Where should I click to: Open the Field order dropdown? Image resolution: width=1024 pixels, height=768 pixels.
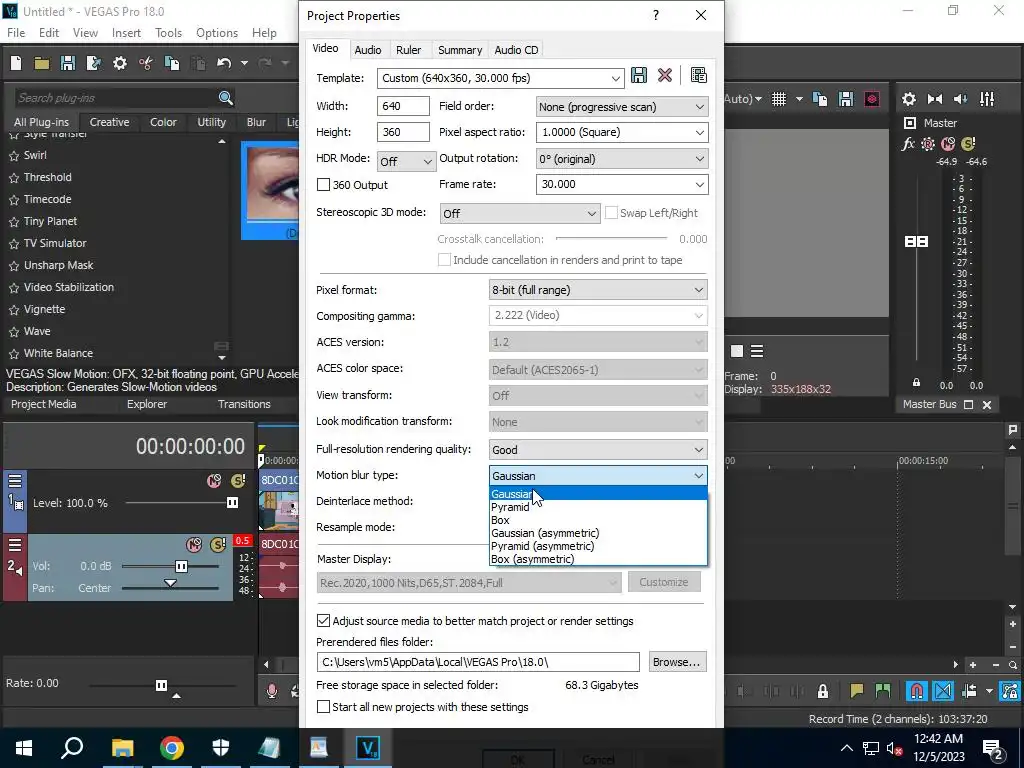tap(699, 106)
